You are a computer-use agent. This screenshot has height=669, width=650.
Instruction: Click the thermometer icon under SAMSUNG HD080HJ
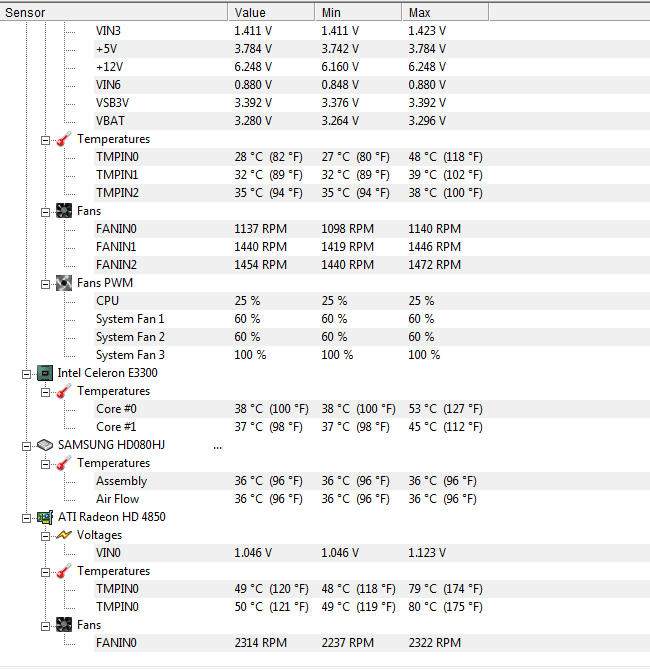click(x=64, y=463)
